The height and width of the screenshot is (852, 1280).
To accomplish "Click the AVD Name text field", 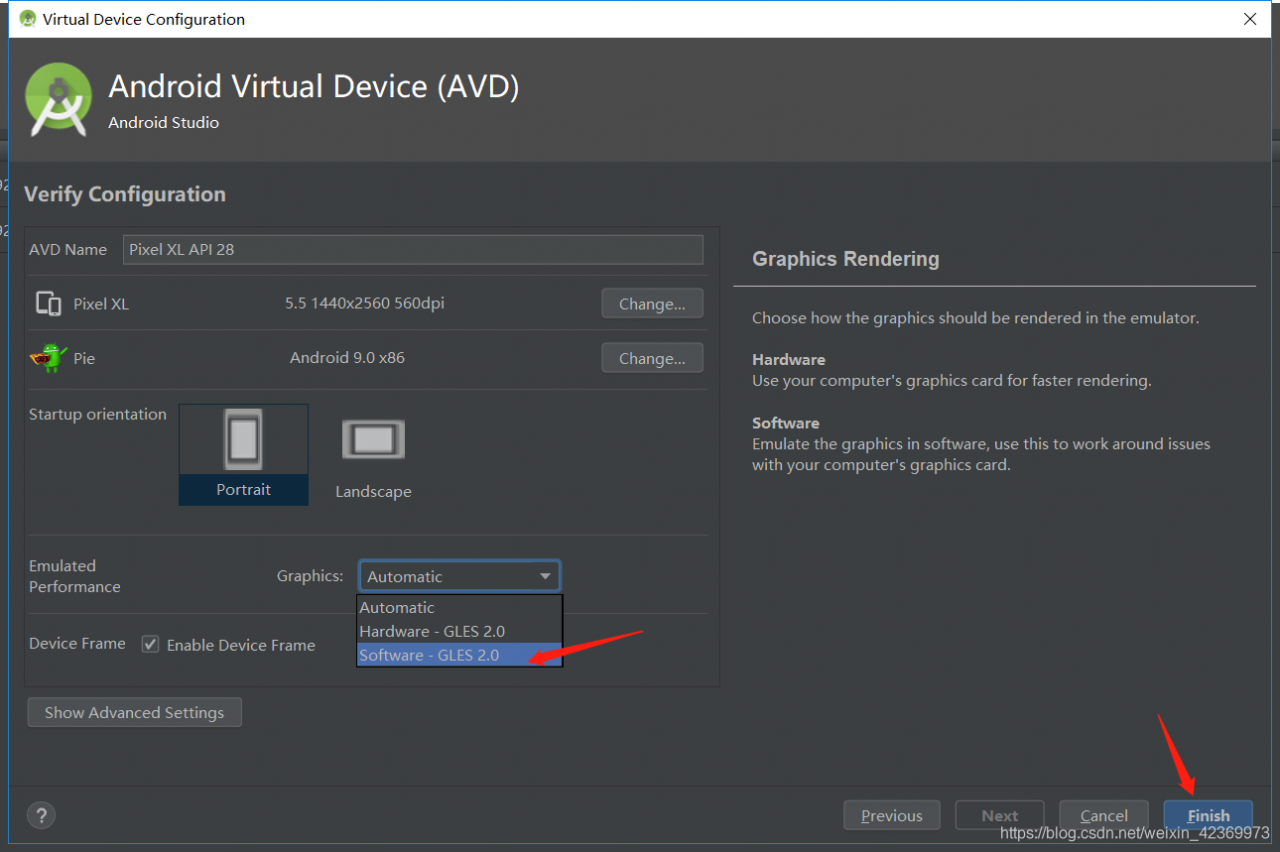I will (x=413, y=250).
